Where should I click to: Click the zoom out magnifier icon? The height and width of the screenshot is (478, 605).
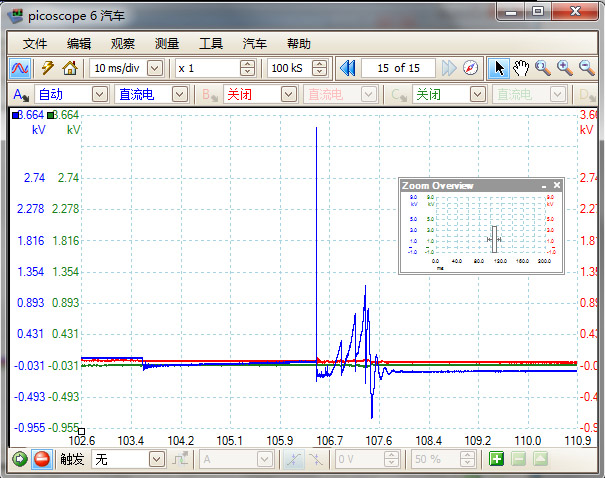point(587,68)
